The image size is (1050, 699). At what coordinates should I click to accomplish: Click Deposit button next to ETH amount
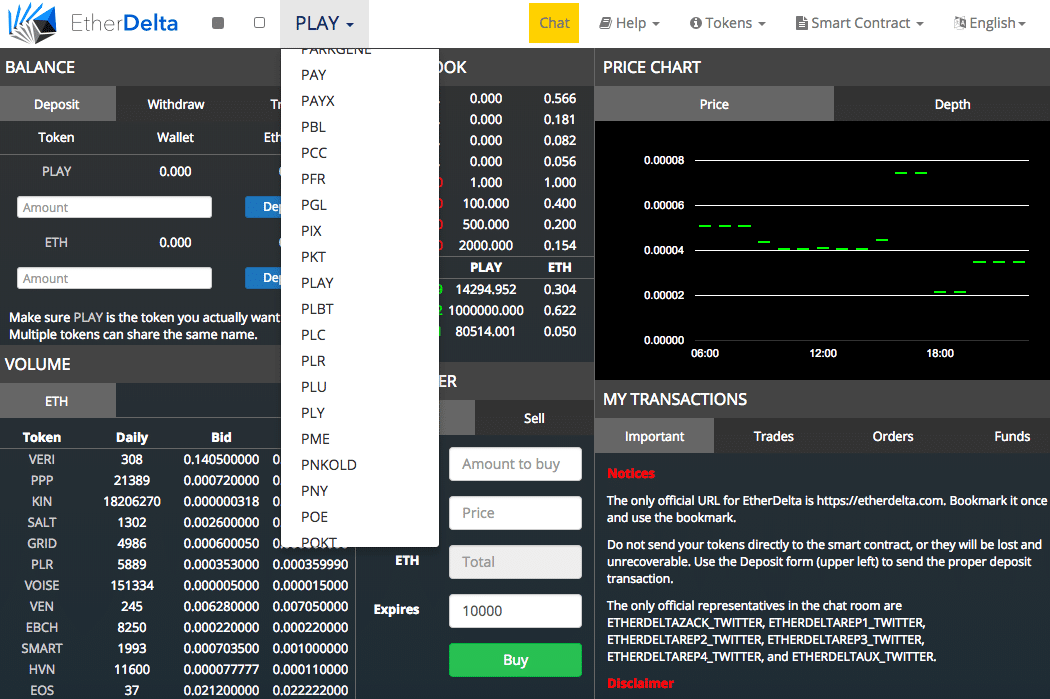point(263,278)
